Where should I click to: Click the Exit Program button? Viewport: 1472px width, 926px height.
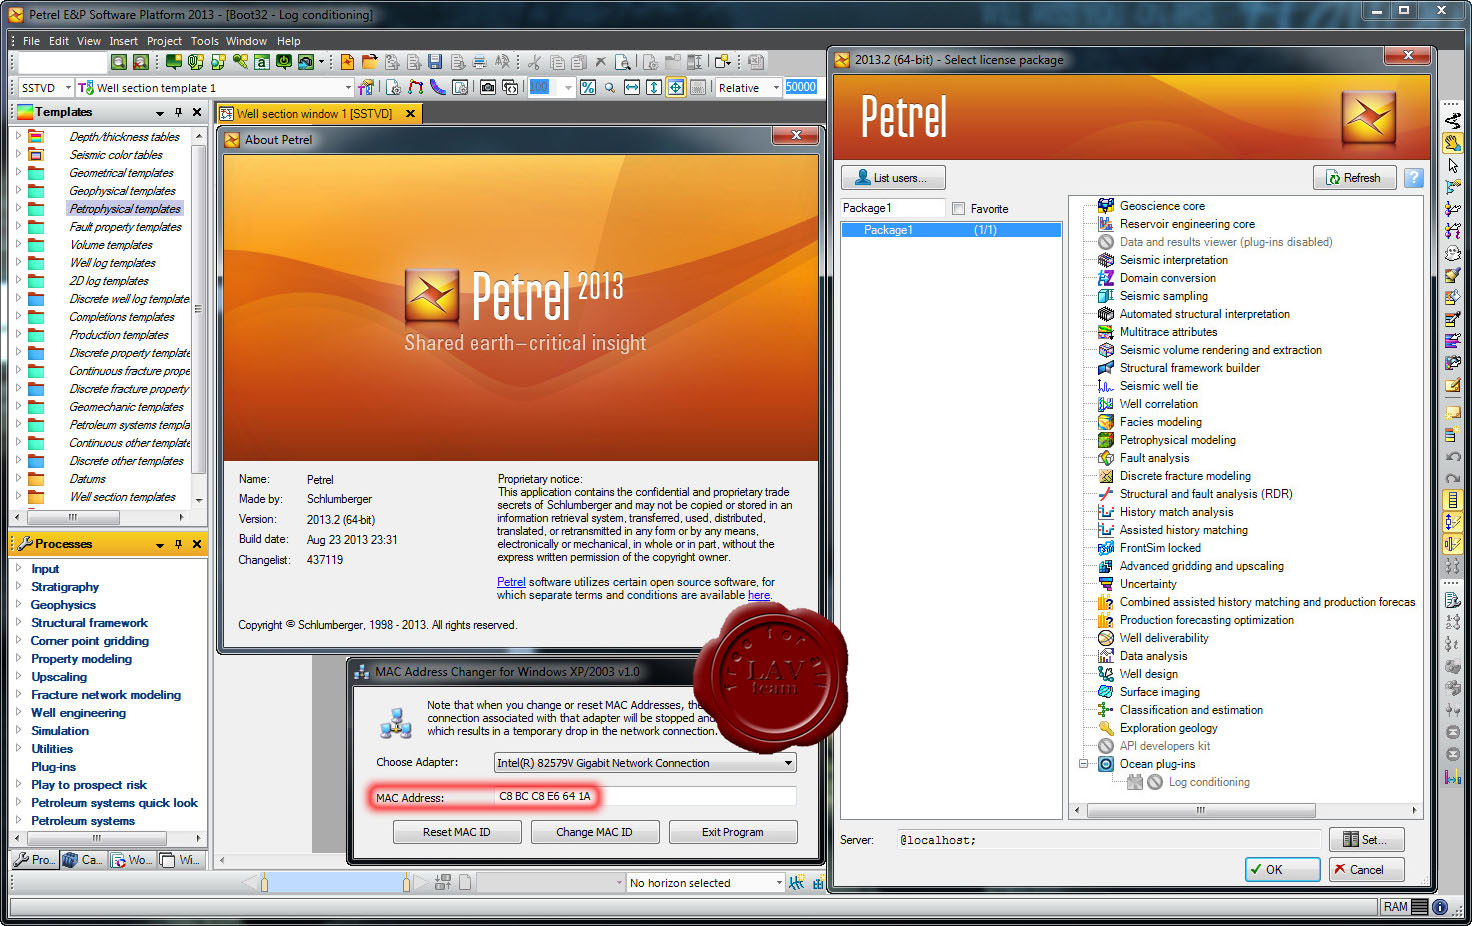(x=733, y=832)
